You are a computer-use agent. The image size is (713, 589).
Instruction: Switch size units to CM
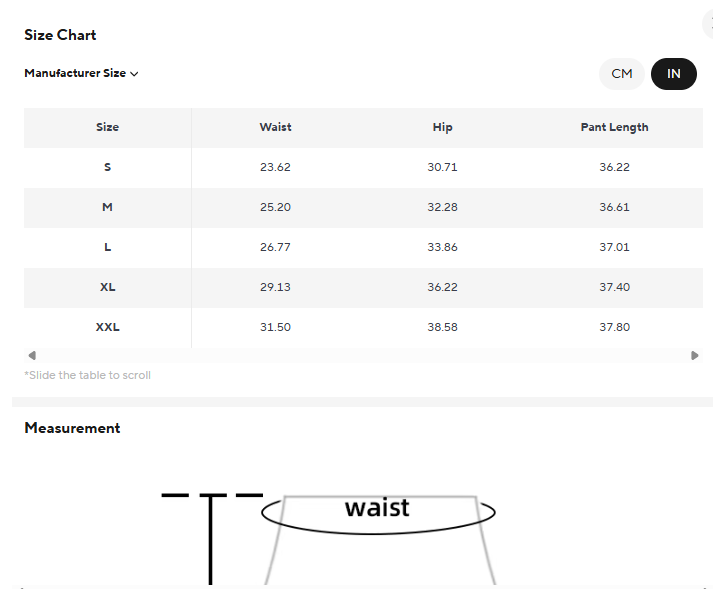(x=622, y=74)
